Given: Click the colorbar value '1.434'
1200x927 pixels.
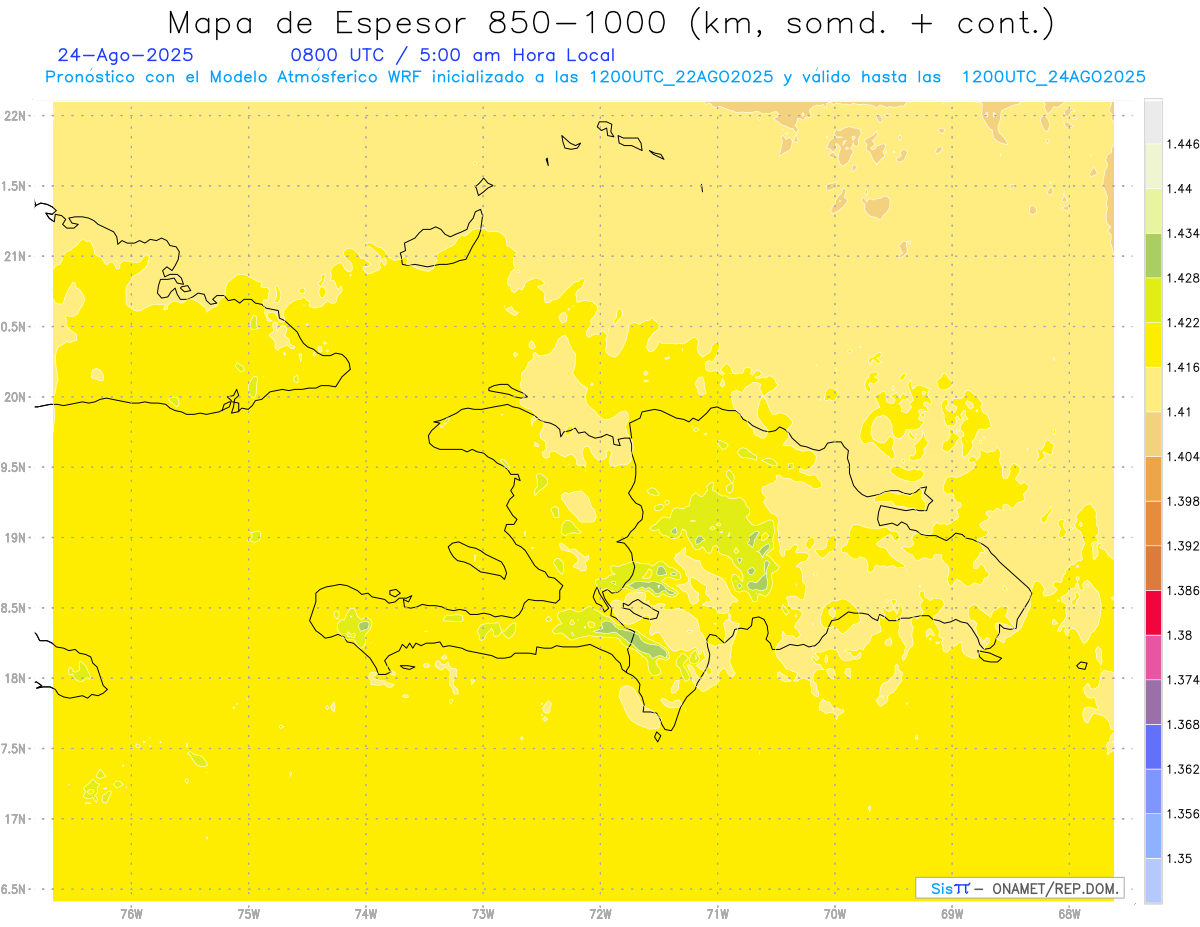Looking at the screenshot, I should (1183, 234).
